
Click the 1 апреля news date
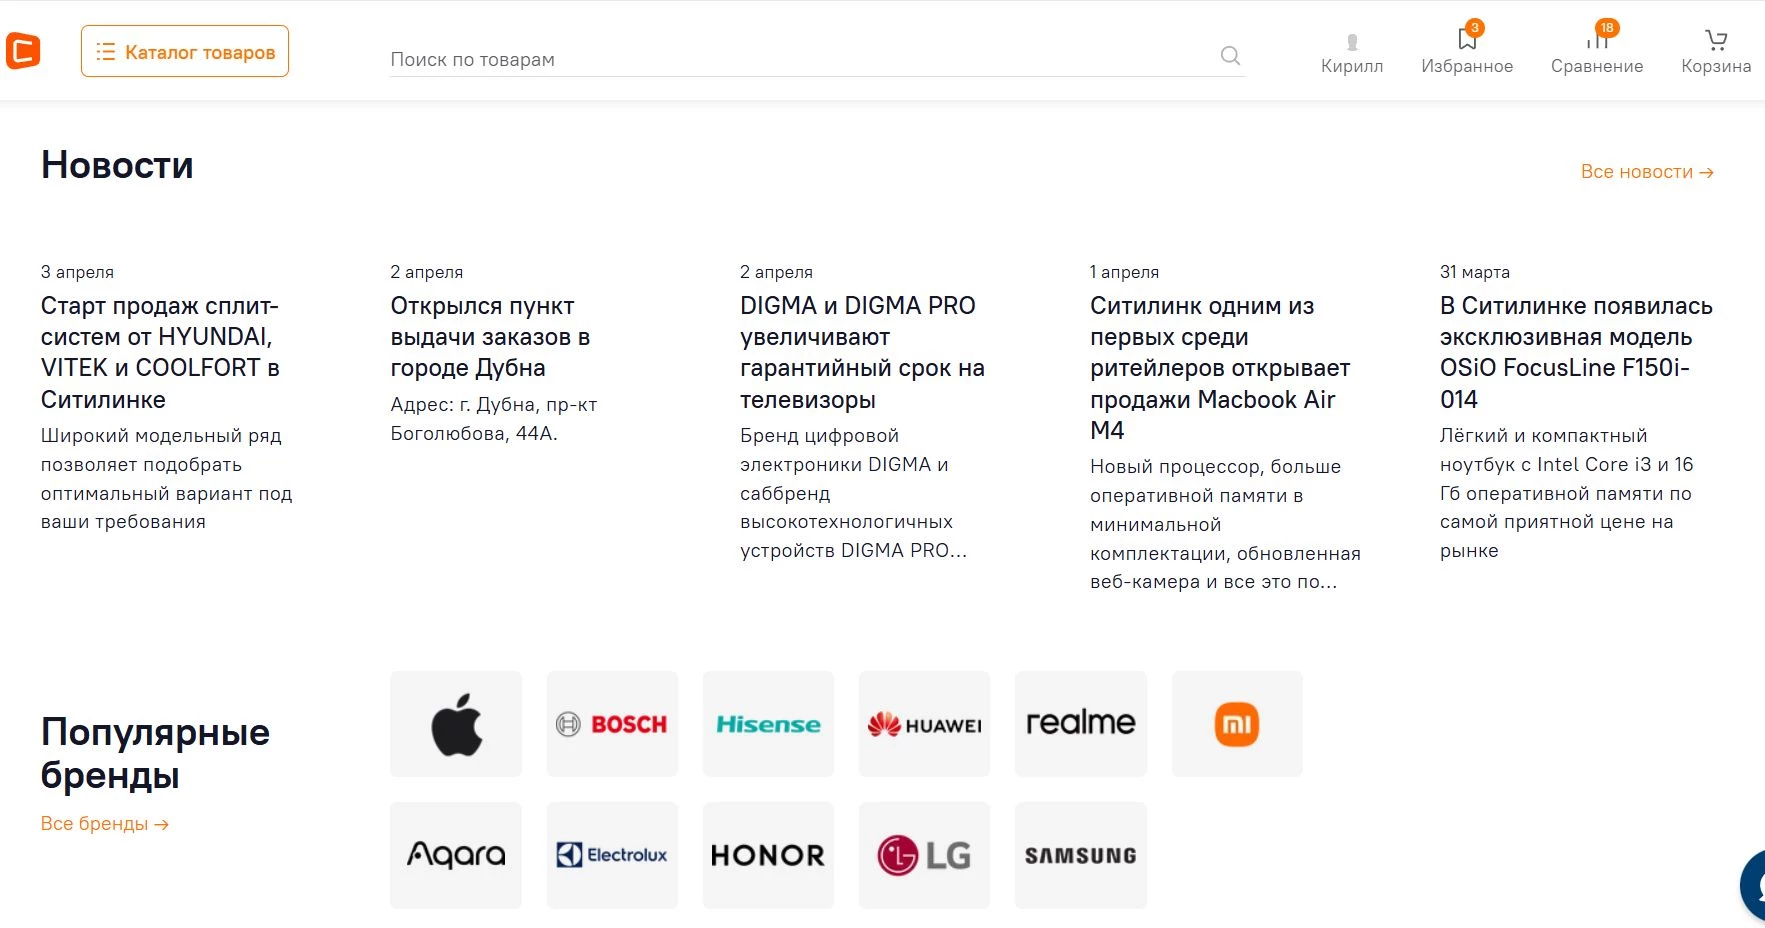pos(1124,272)
